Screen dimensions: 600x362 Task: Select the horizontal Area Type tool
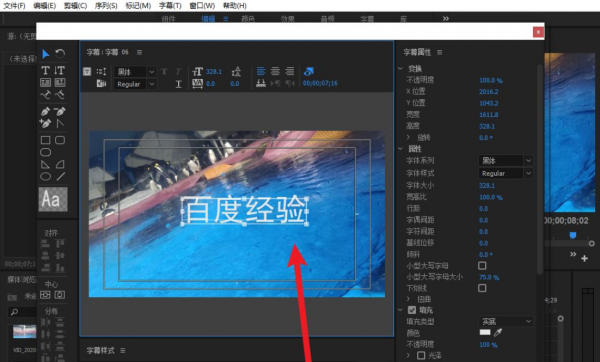[45, 82]
